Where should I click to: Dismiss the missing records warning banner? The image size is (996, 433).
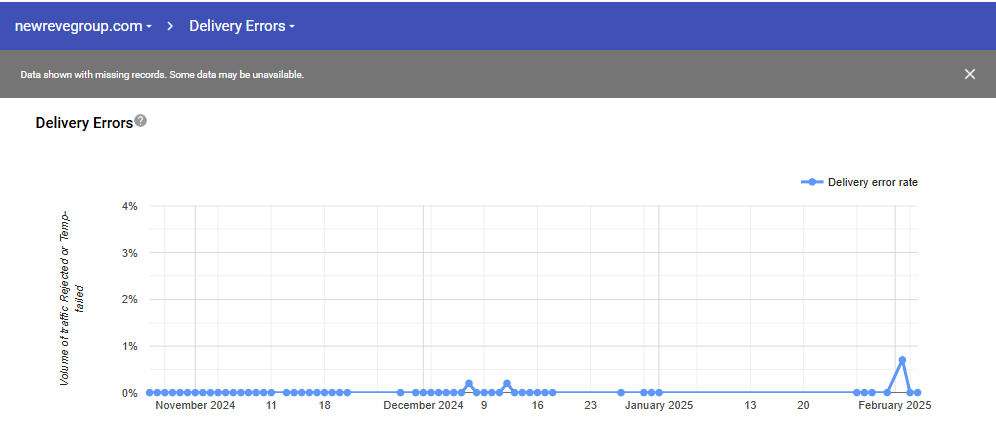(969, 74)
